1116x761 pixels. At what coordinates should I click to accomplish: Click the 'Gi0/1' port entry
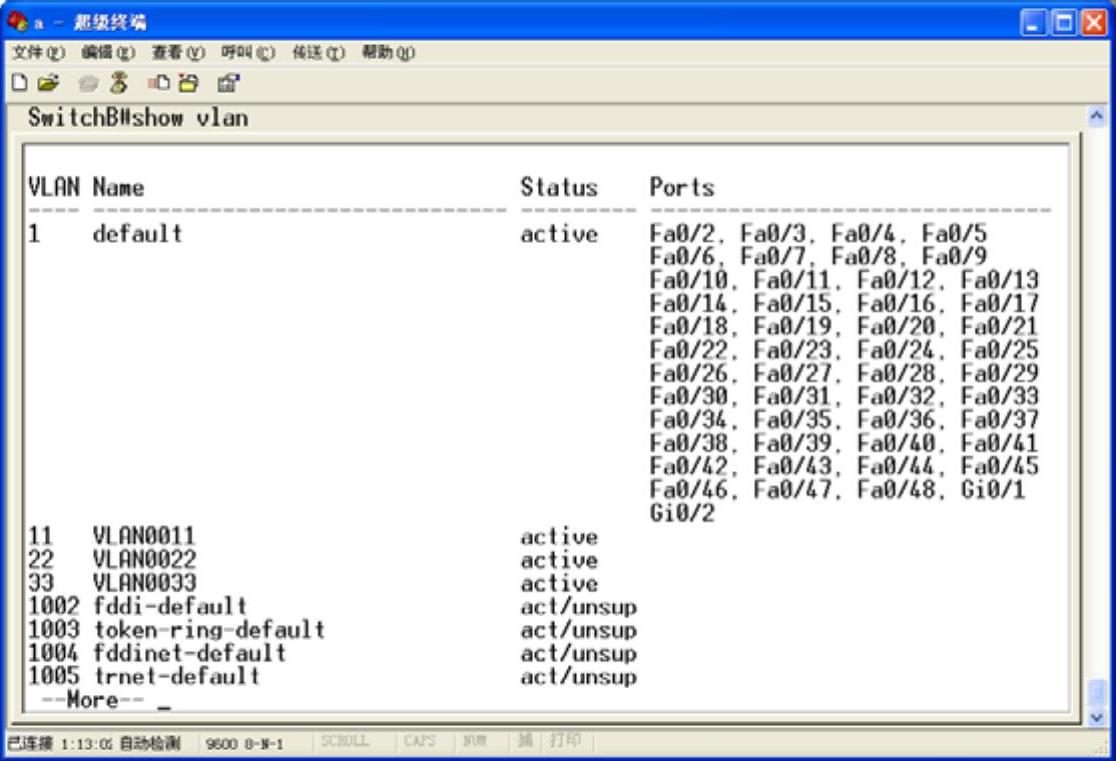coord(993,489)
